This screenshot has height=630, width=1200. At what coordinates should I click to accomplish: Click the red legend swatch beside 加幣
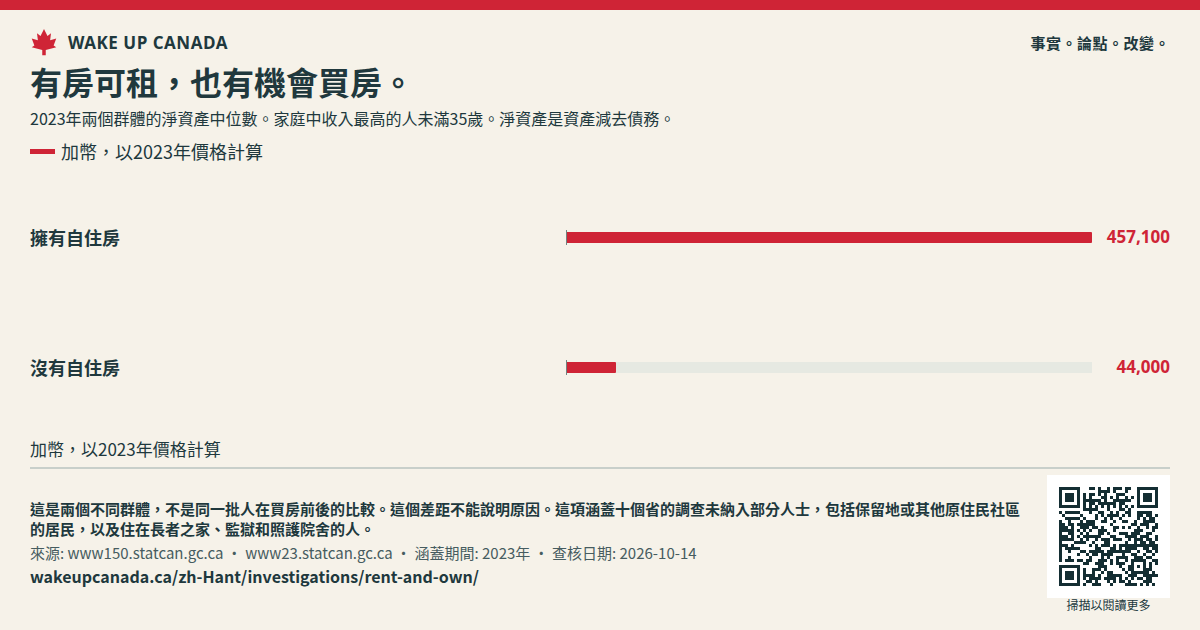(x=42, y=153)
